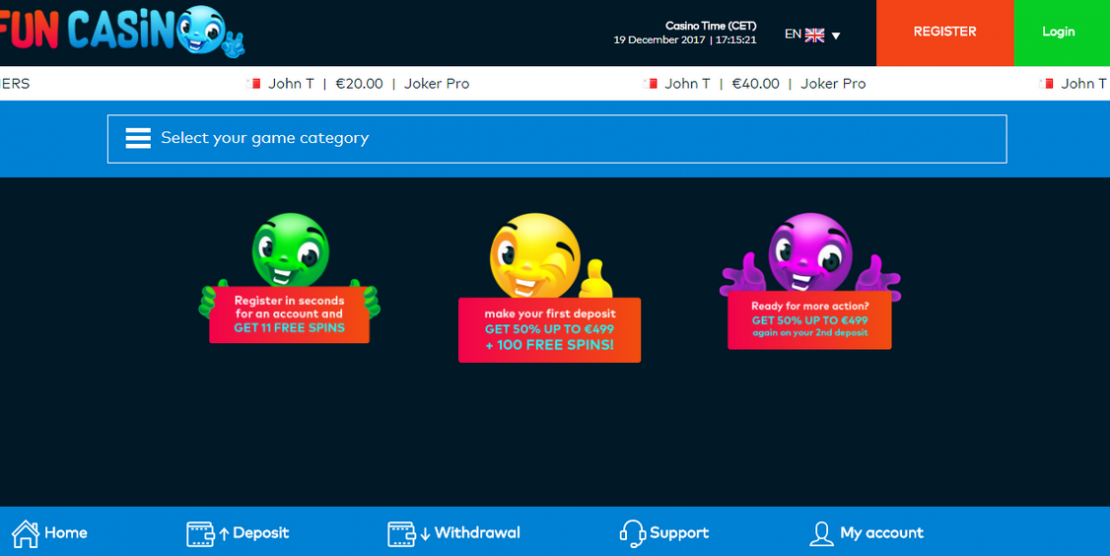
Task: Click the 2nd deposit bonus banner
Action: [809, 319]
